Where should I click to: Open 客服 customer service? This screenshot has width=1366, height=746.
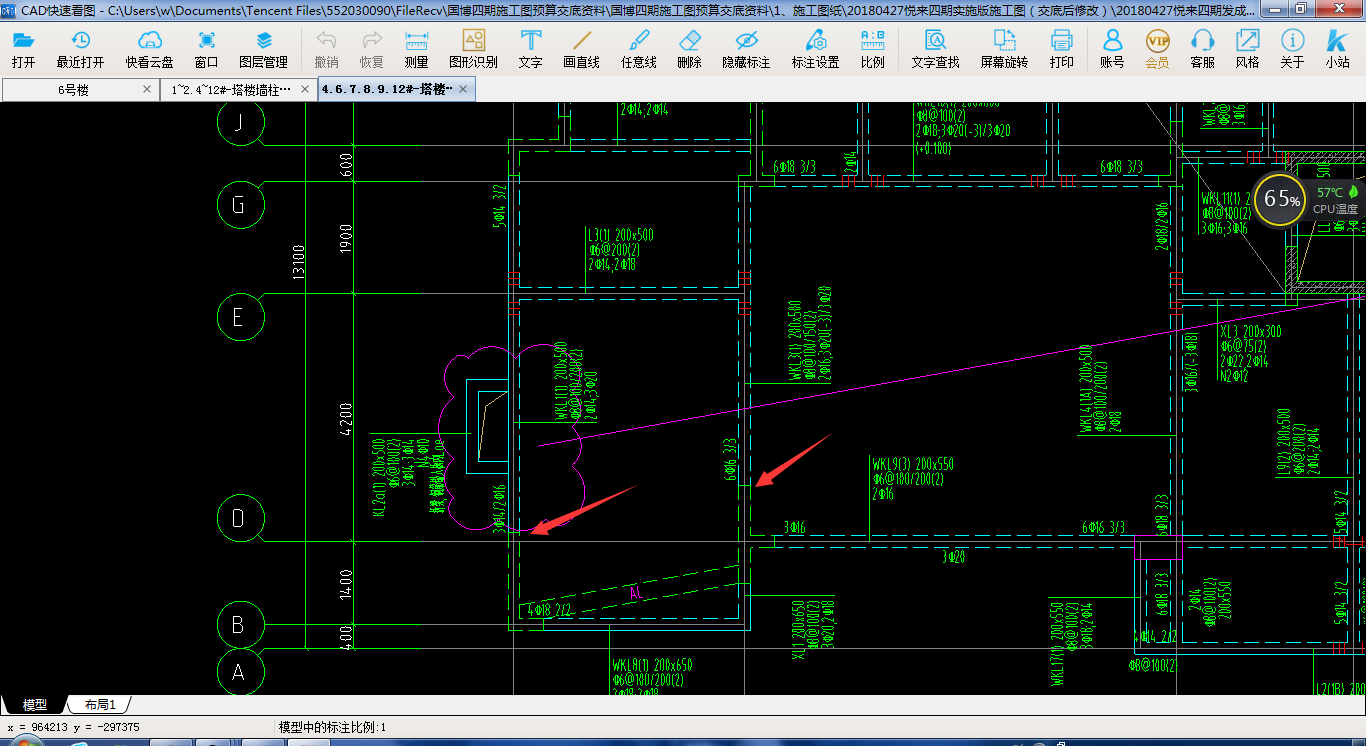[1203, 49]
